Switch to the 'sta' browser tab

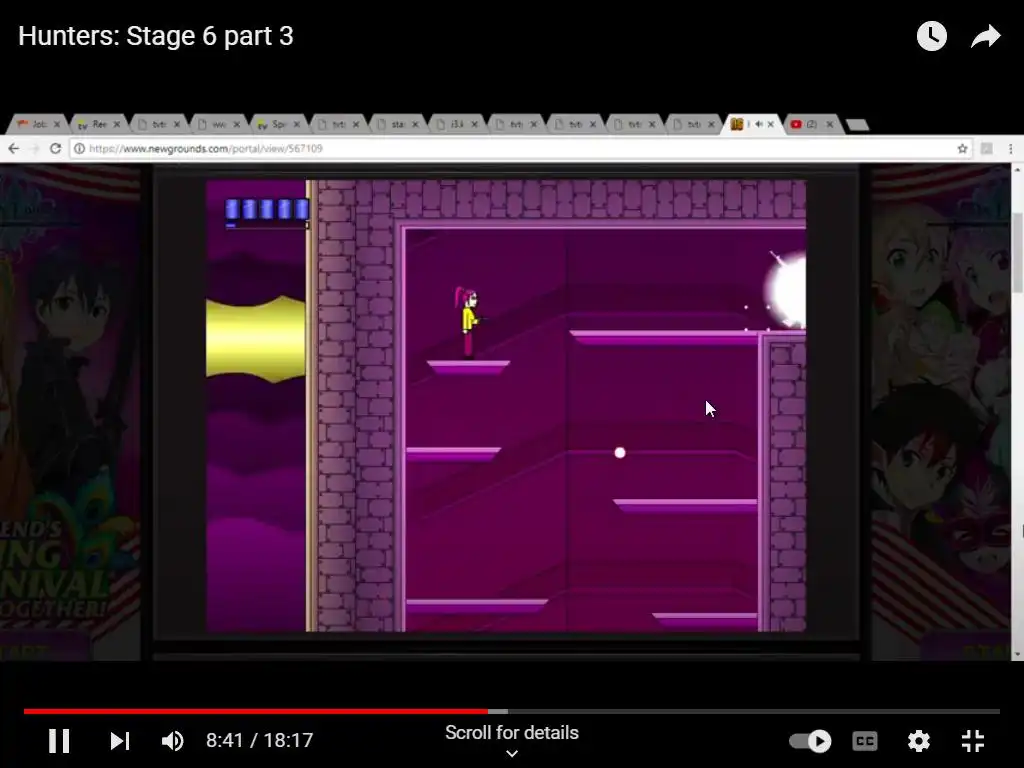[397, 123]
